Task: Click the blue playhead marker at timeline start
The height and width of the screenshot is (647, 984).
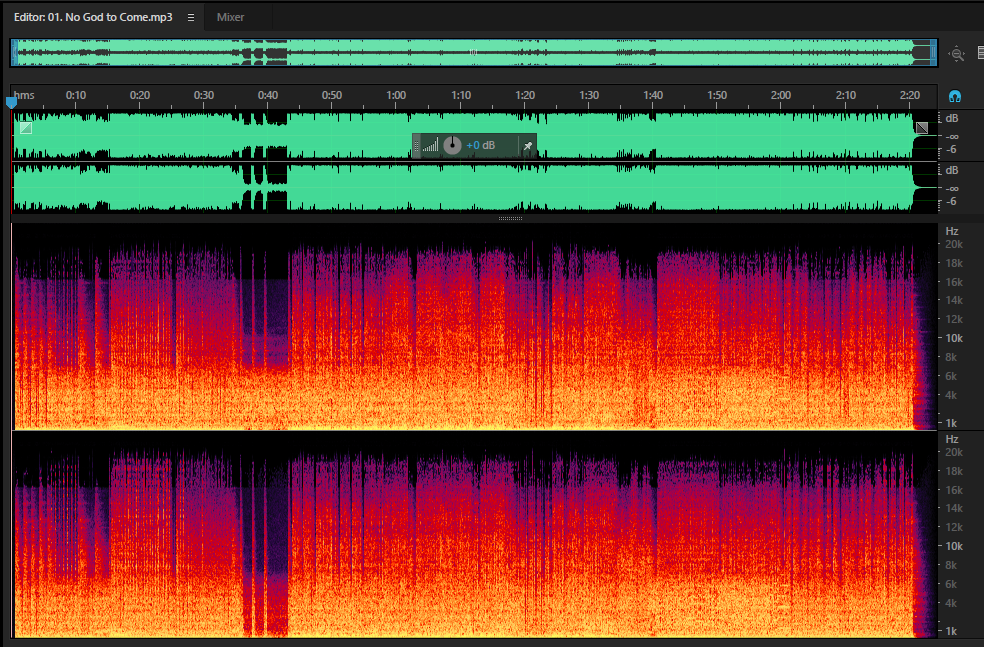Action: (x=11, y=102)
